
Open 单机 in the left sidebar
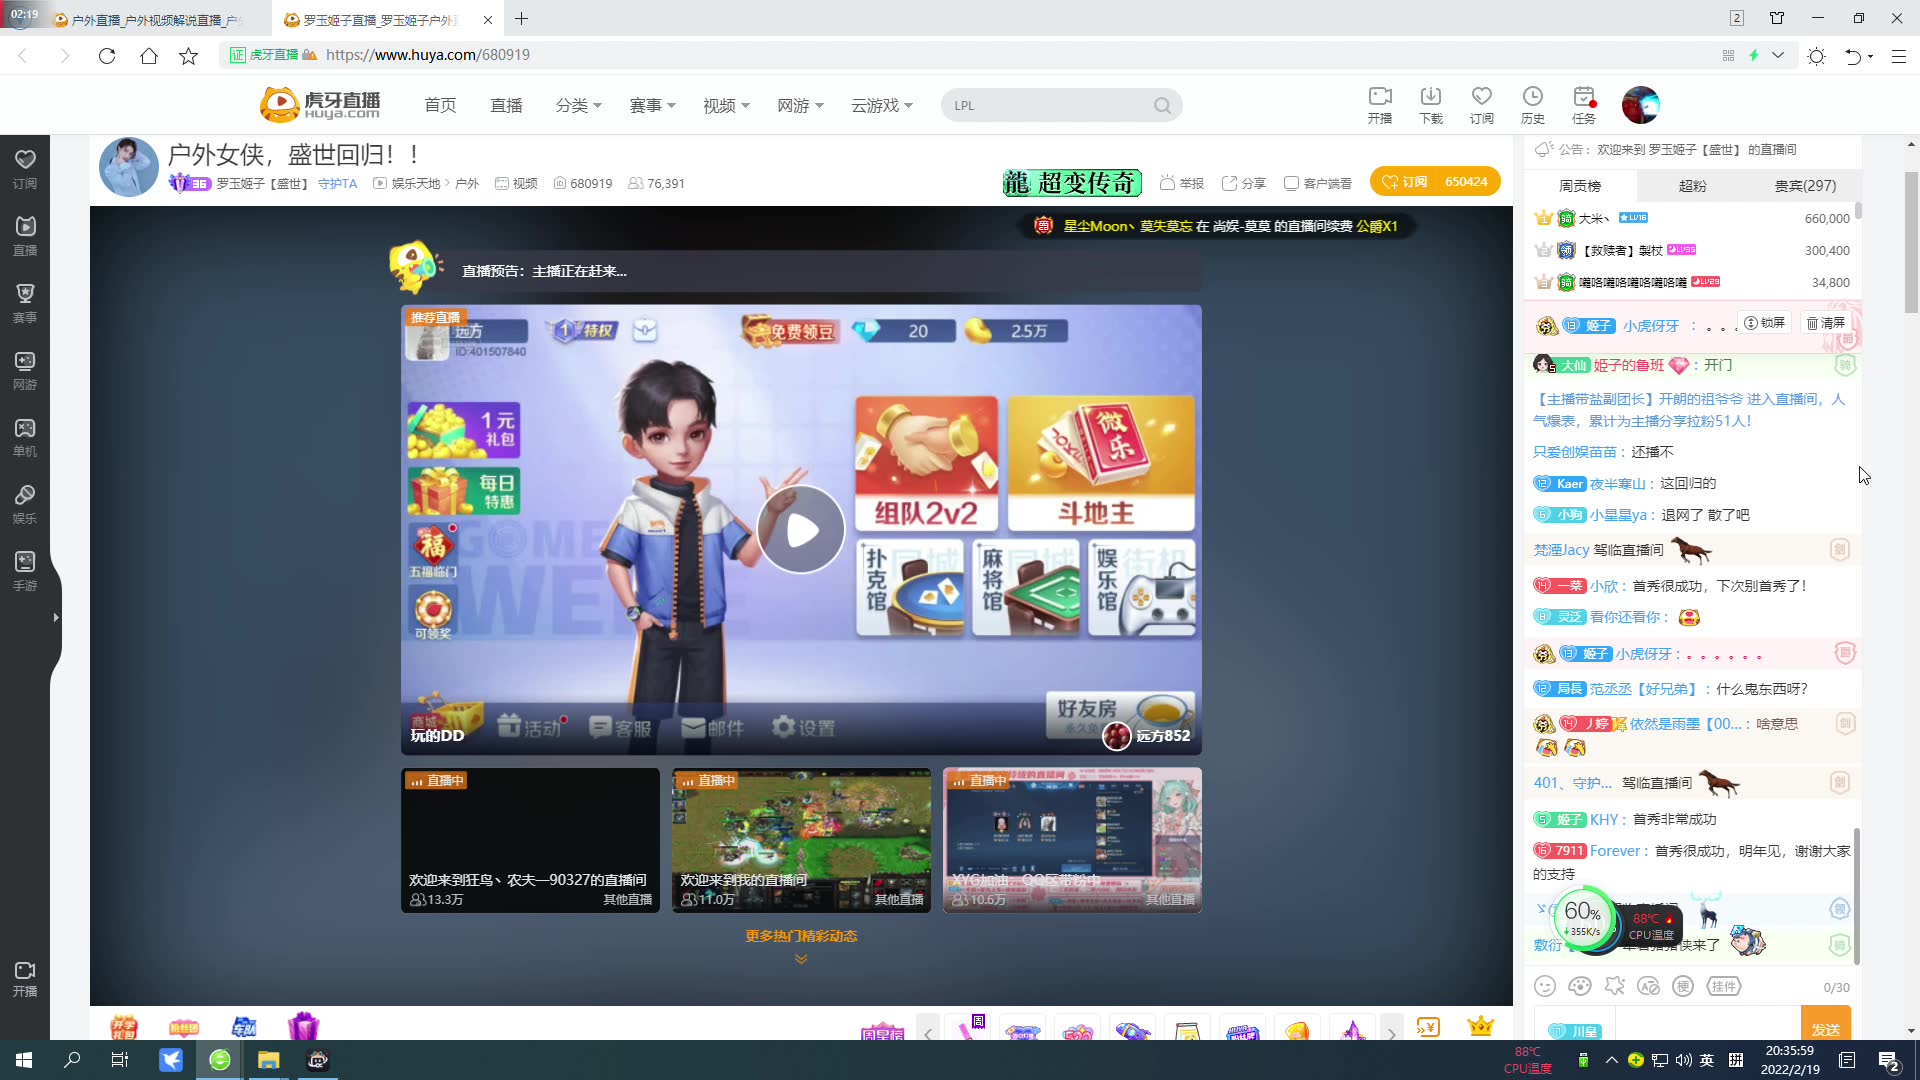point(25,437)
